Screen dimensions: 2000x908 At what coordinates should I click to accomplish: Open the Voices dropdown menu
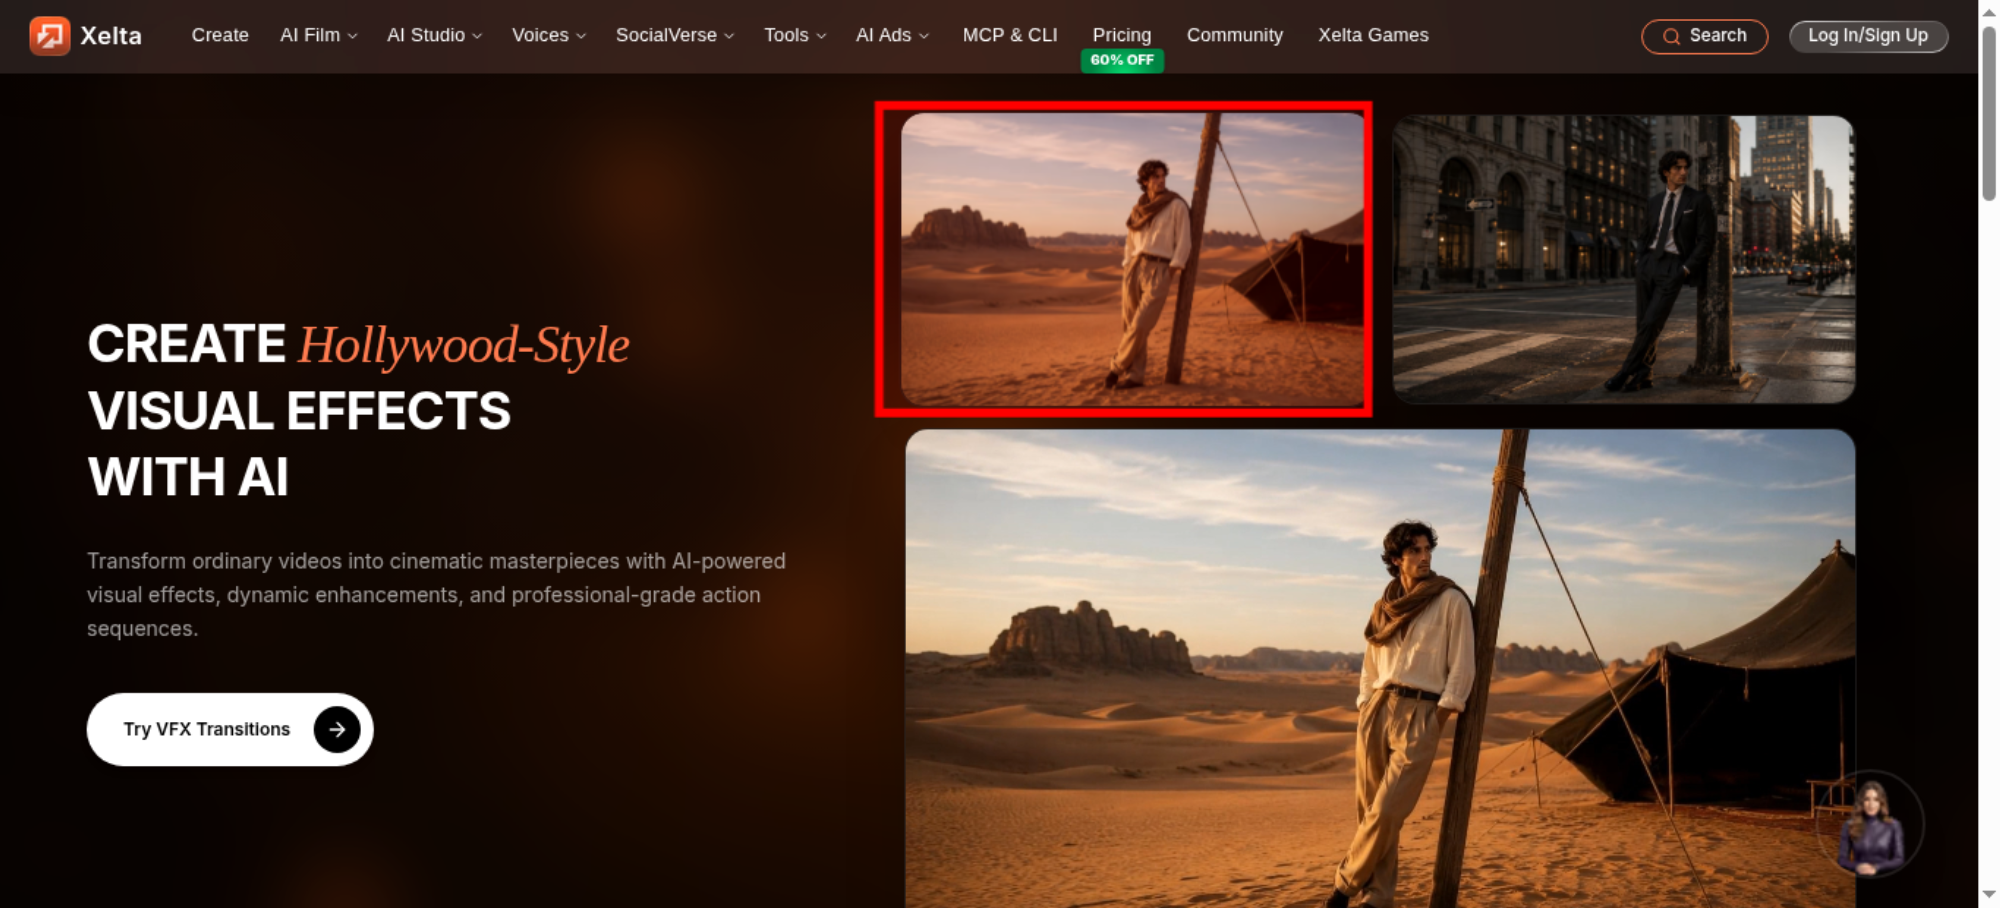tap(549, 35)
